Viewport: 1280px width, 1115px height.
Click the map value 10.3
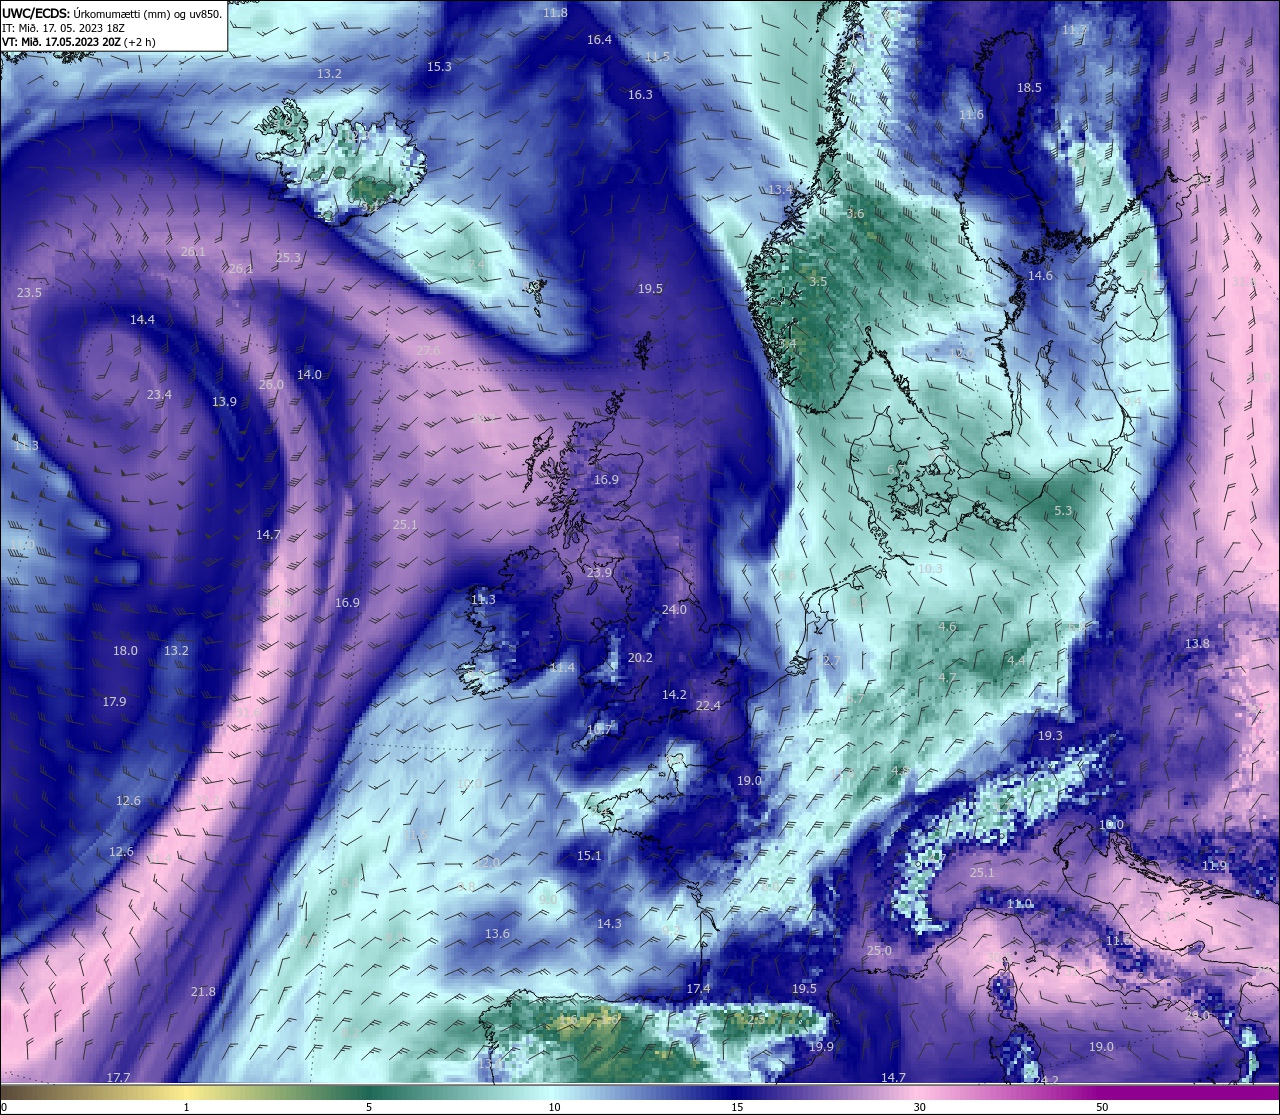[930, 569]
